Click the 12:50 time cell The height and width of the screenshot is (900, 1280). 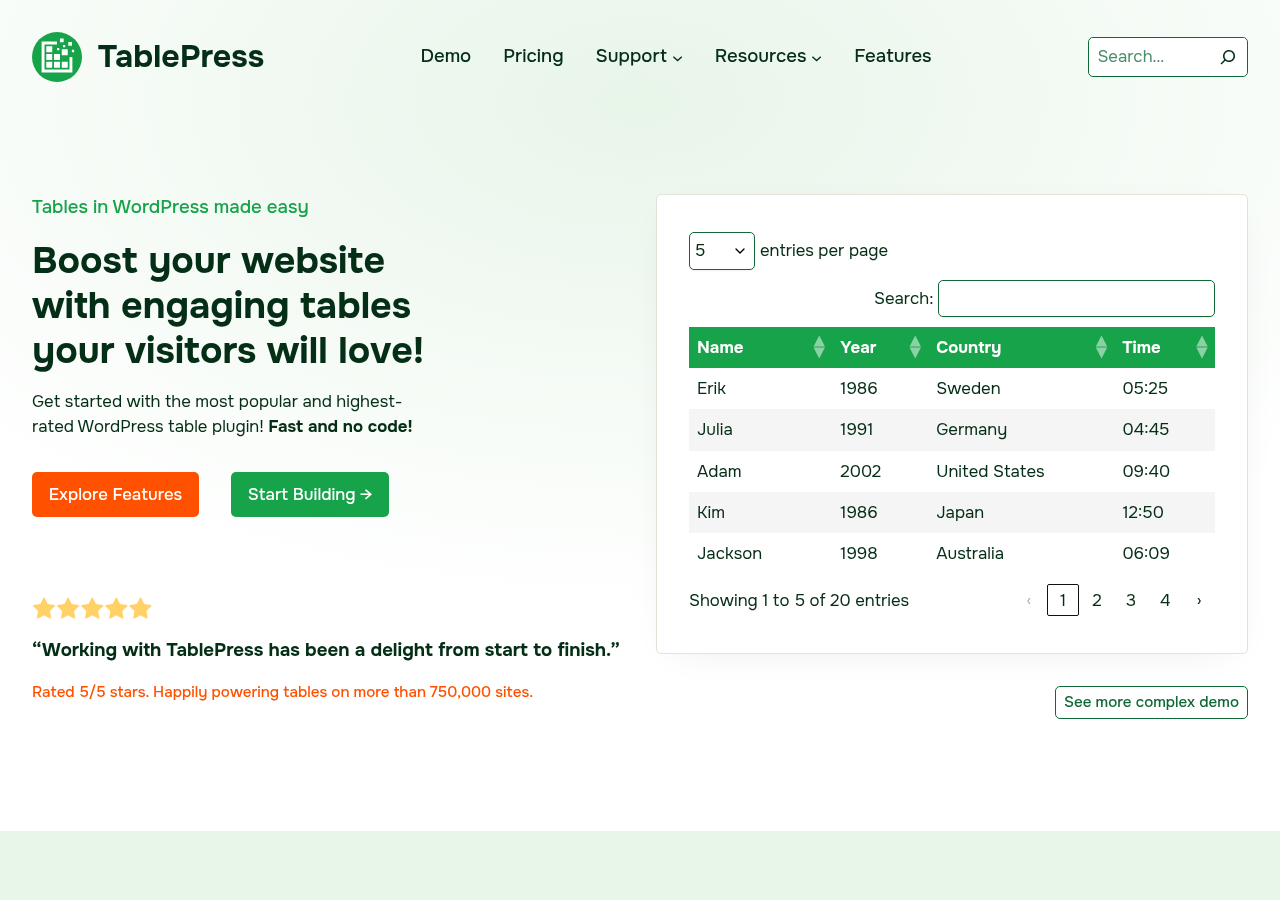1164,512
